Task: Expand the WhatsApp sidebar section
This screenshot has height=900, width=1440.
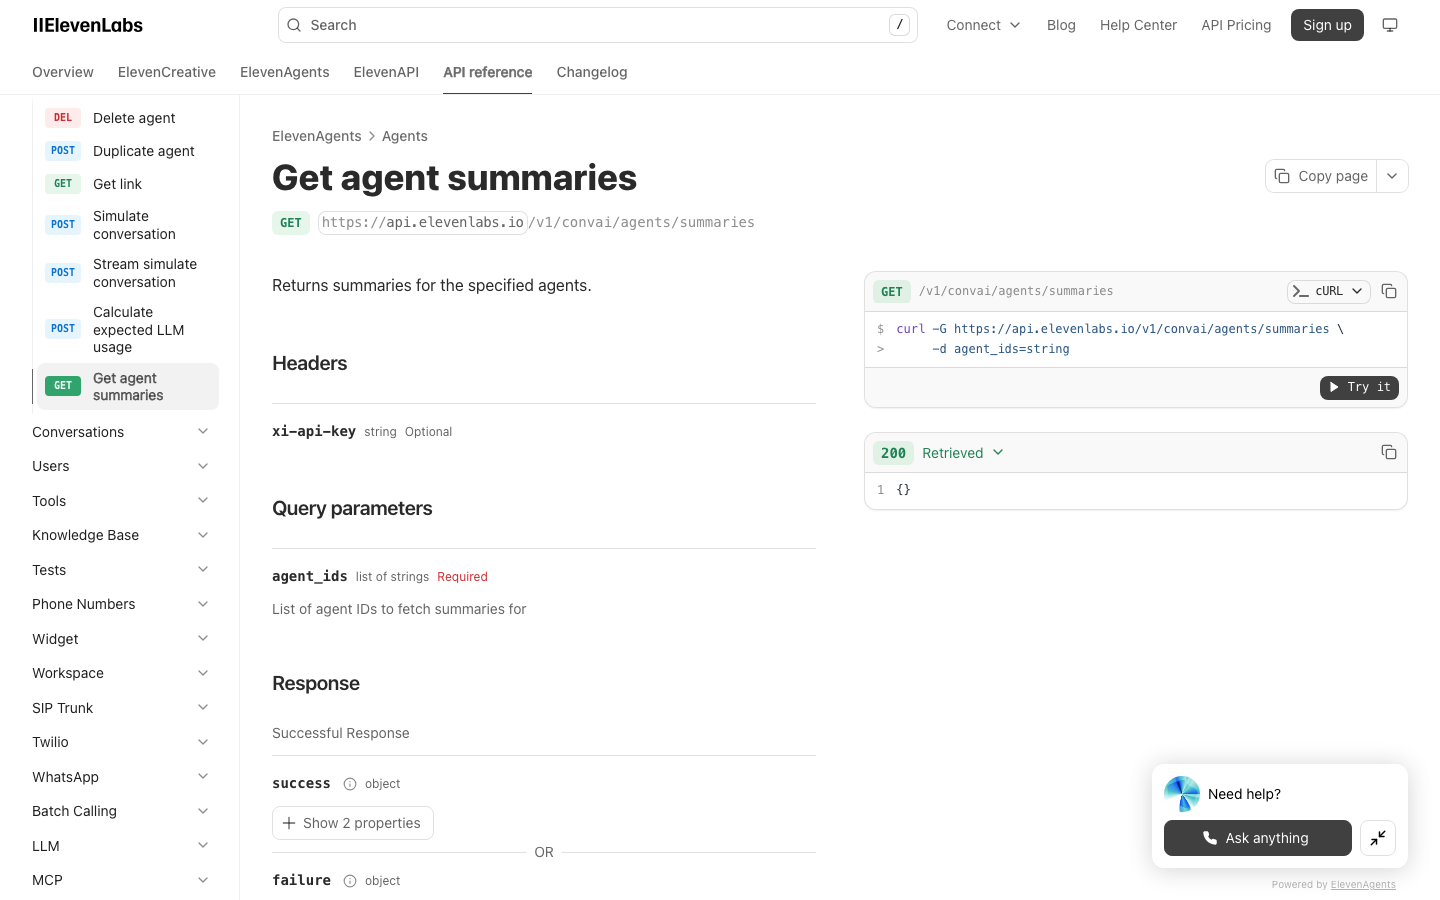Action: pos(120,777)
